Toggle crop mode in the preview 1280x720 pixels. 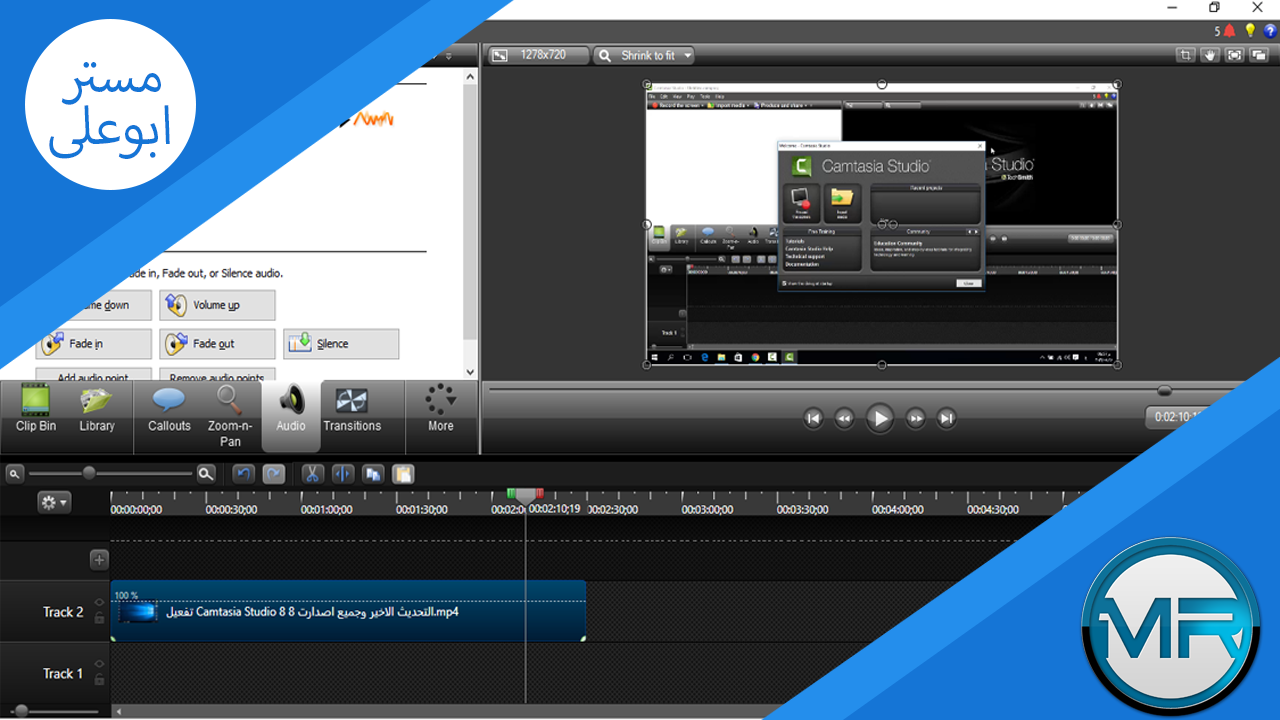pyautogui.click(x=1185, y=55)
